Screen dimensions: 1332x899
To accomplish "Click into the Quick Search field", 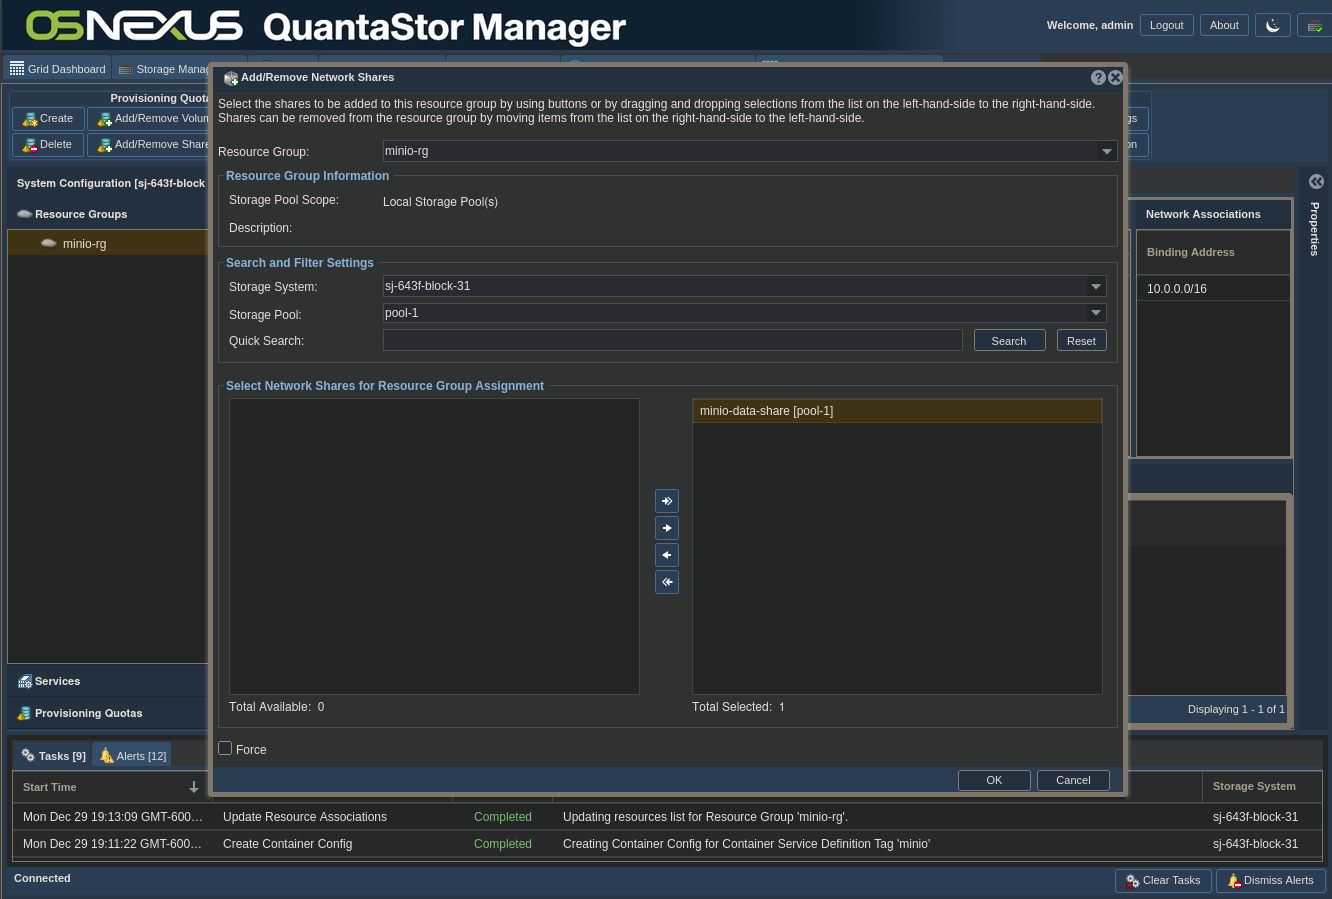I will (672, 341).
